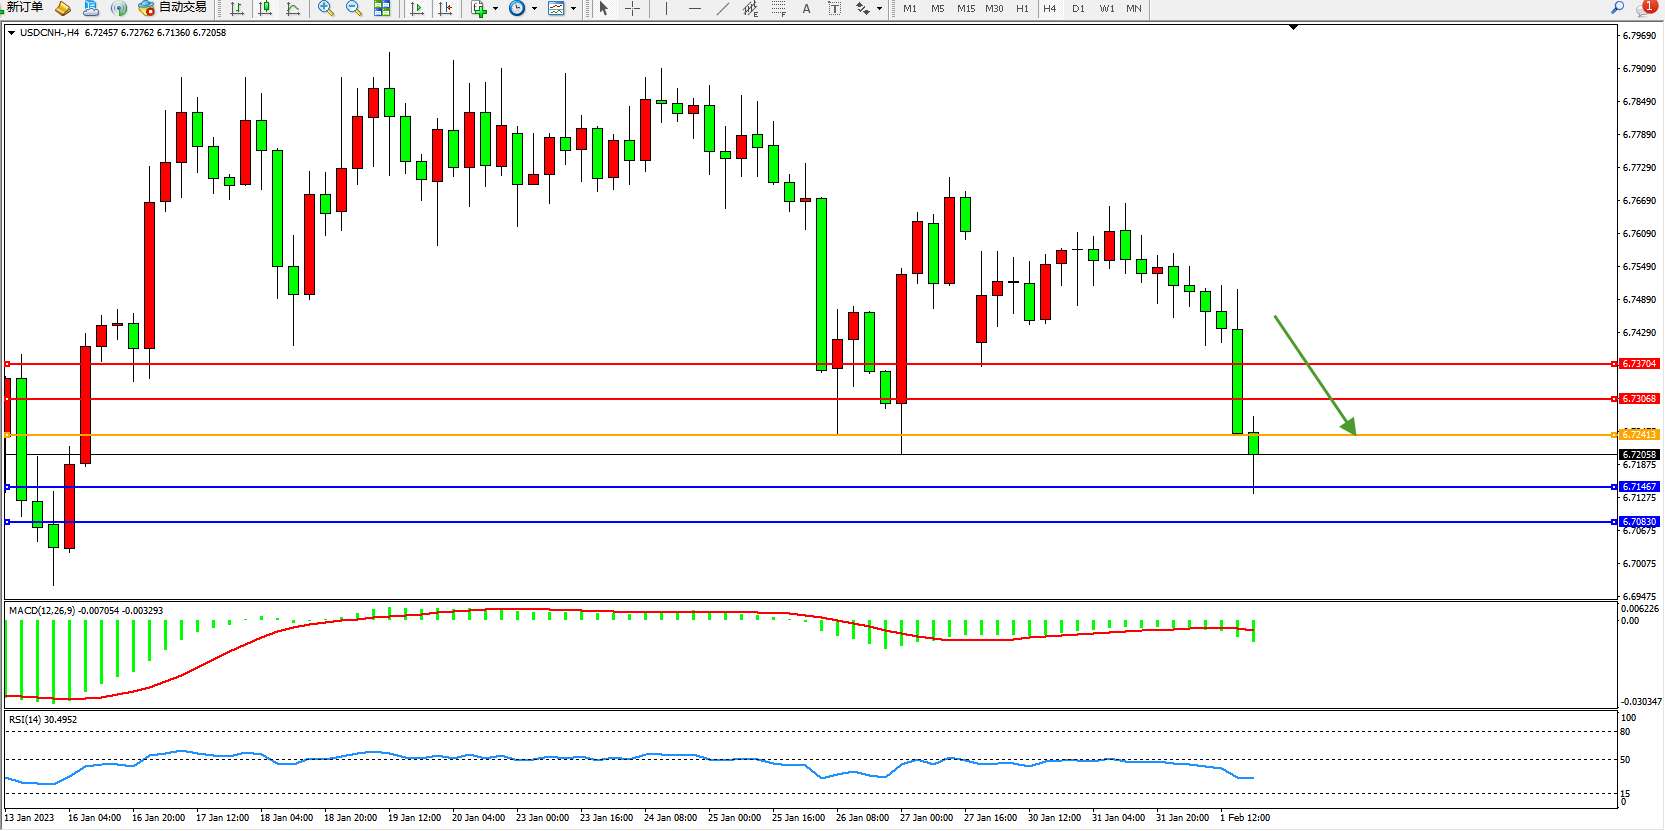
Task: Select the text label 'A' tool
Action: pos(806,9)
